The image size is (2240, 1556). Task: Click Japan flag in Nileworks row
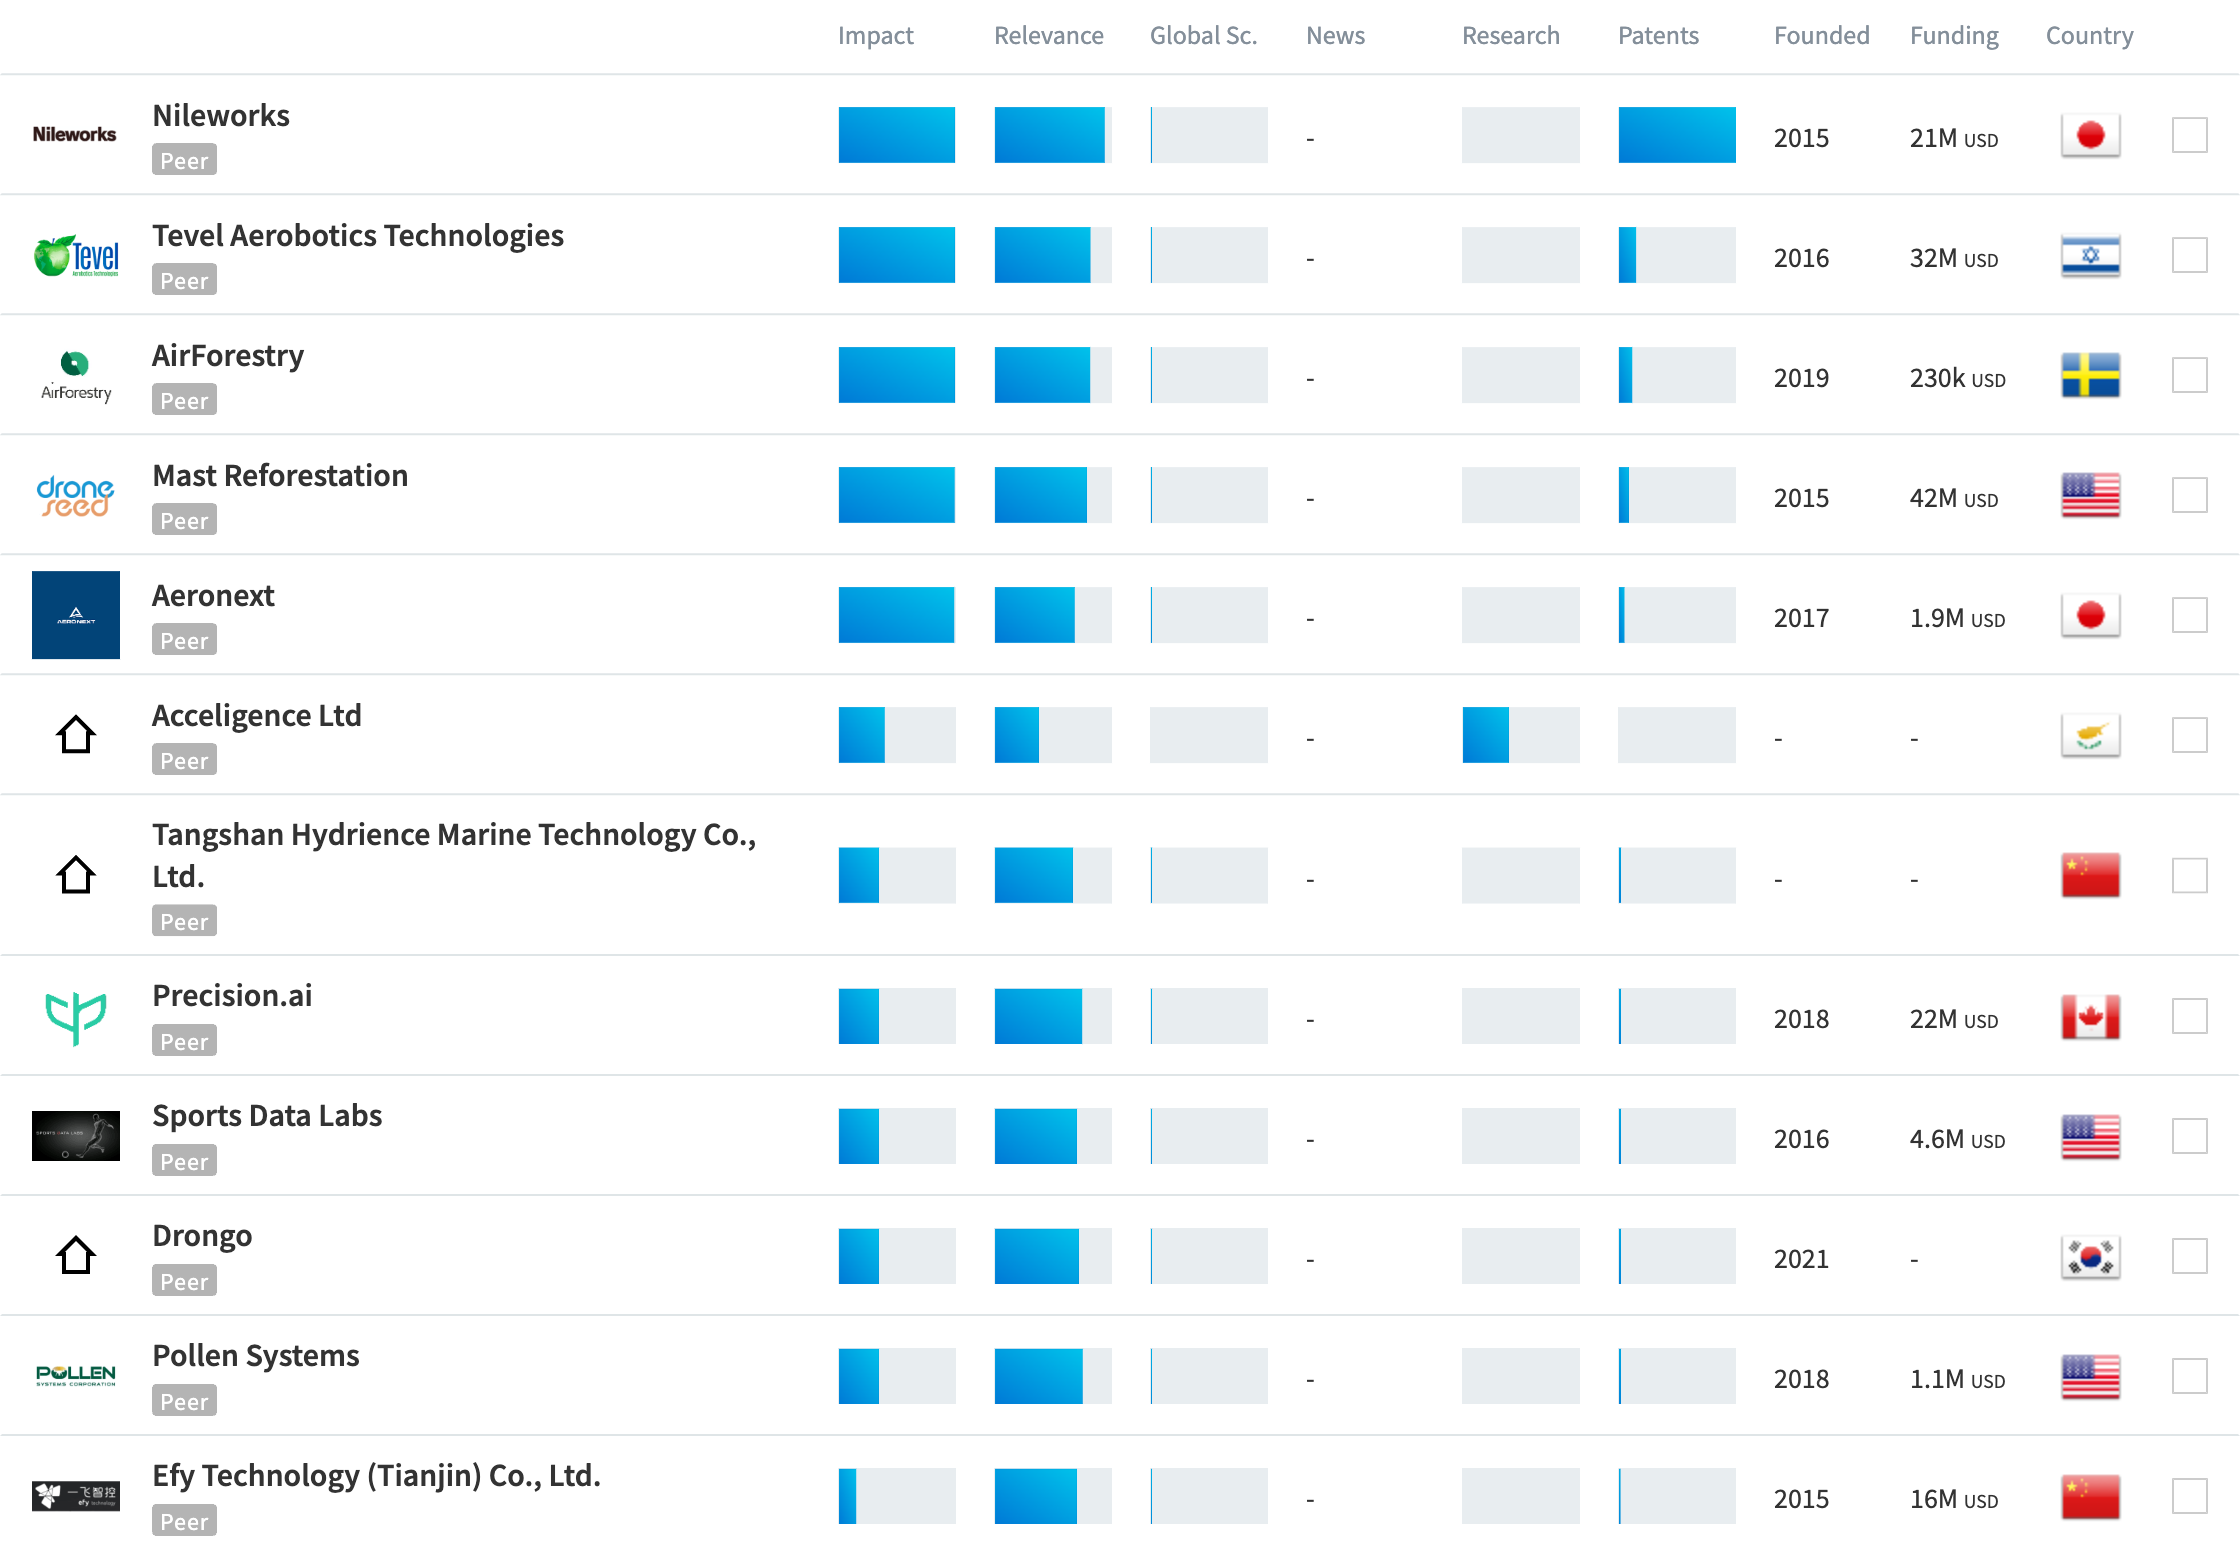click(2090, 135)
